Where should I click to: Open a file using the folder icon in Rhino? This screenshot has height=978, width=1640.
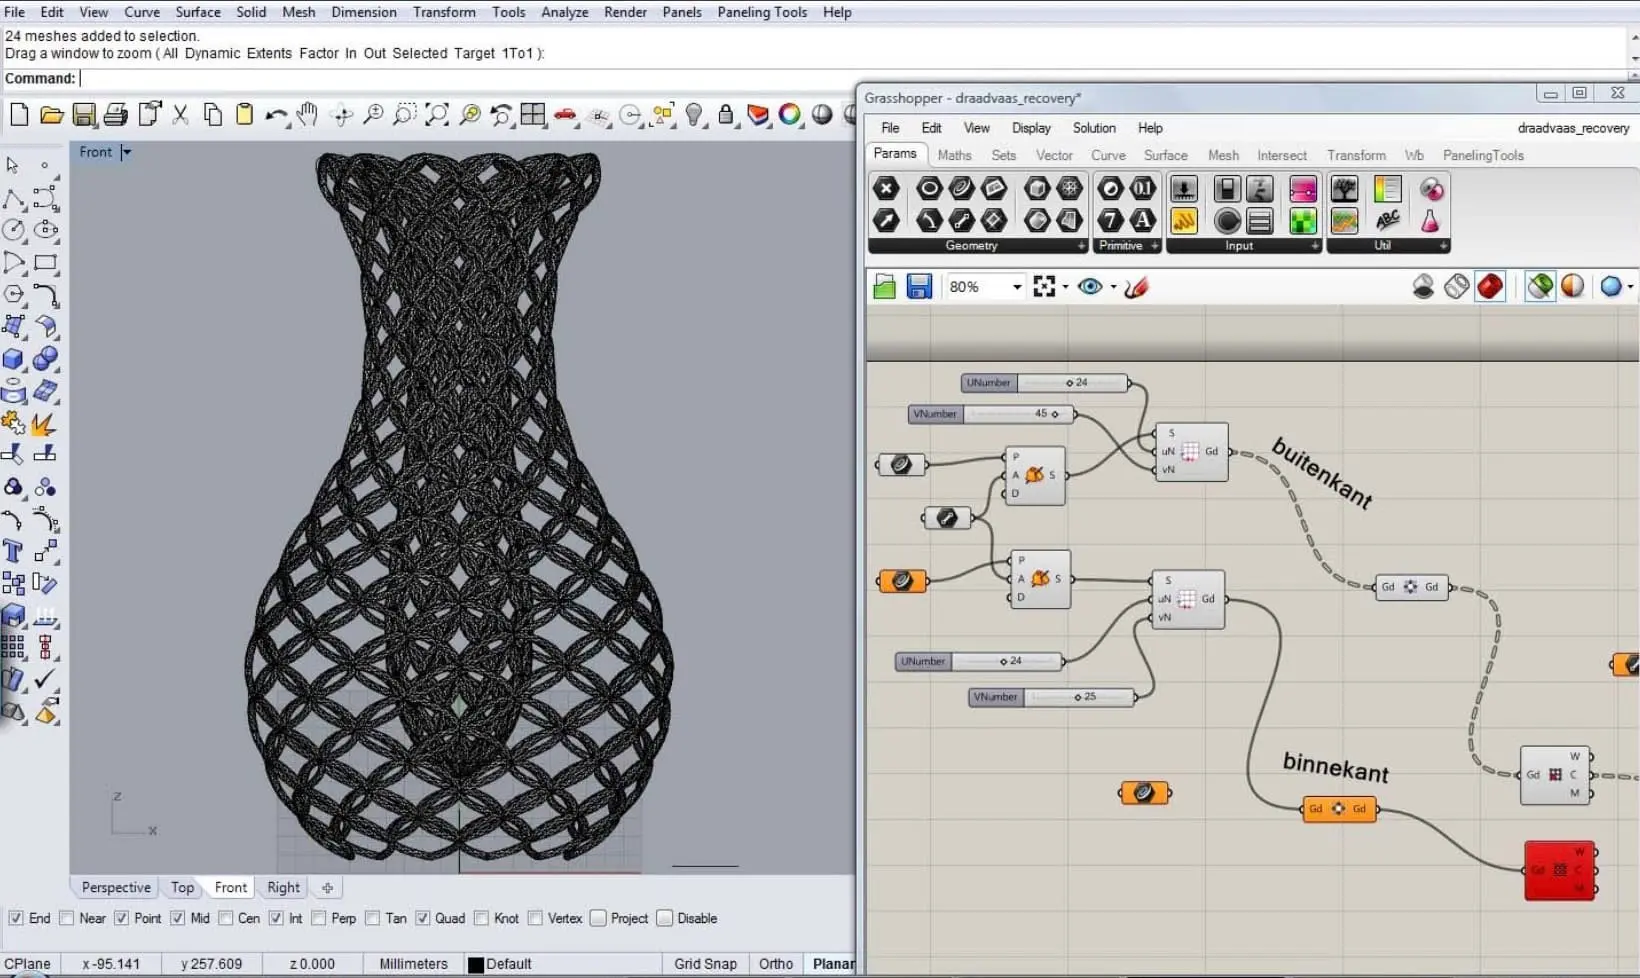coord(52,115)
